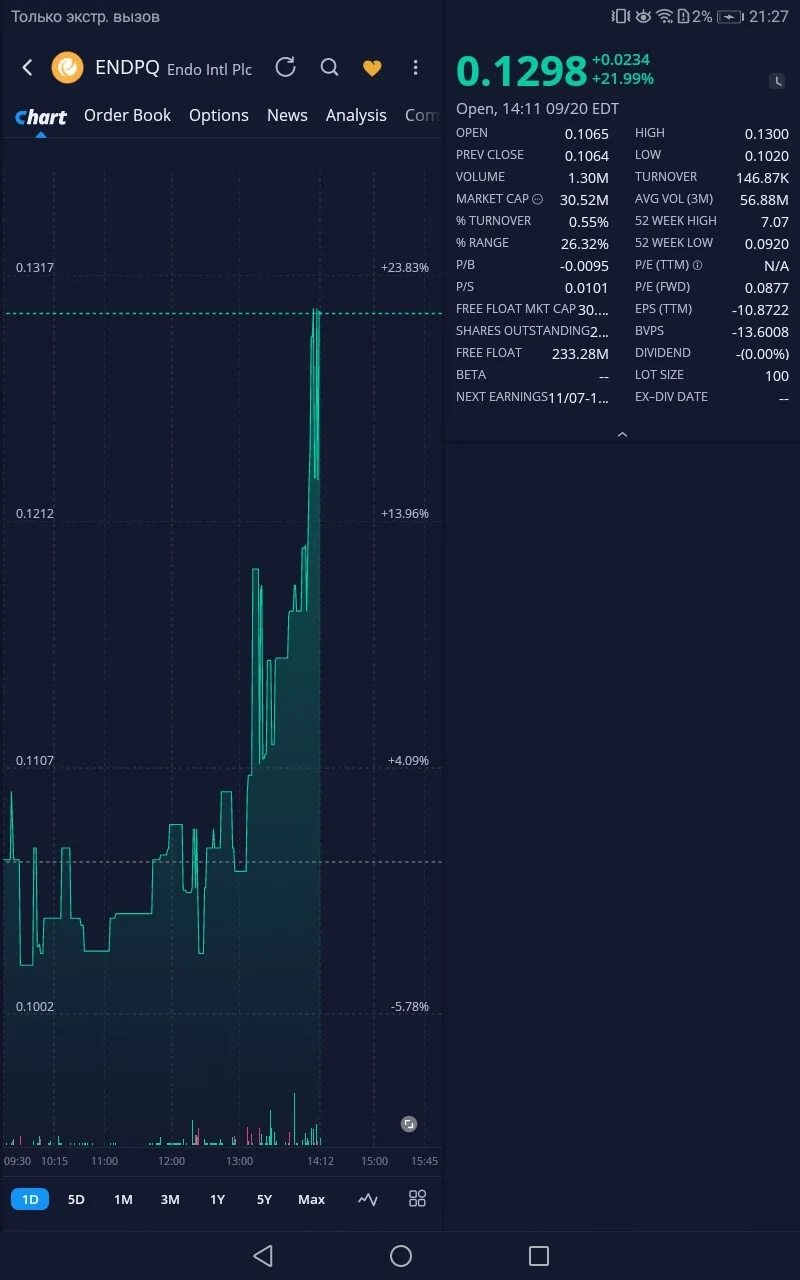Viewport: 800px width, 1280px height.
Task: Select the 1D chart range
Action: [30, 1199]
